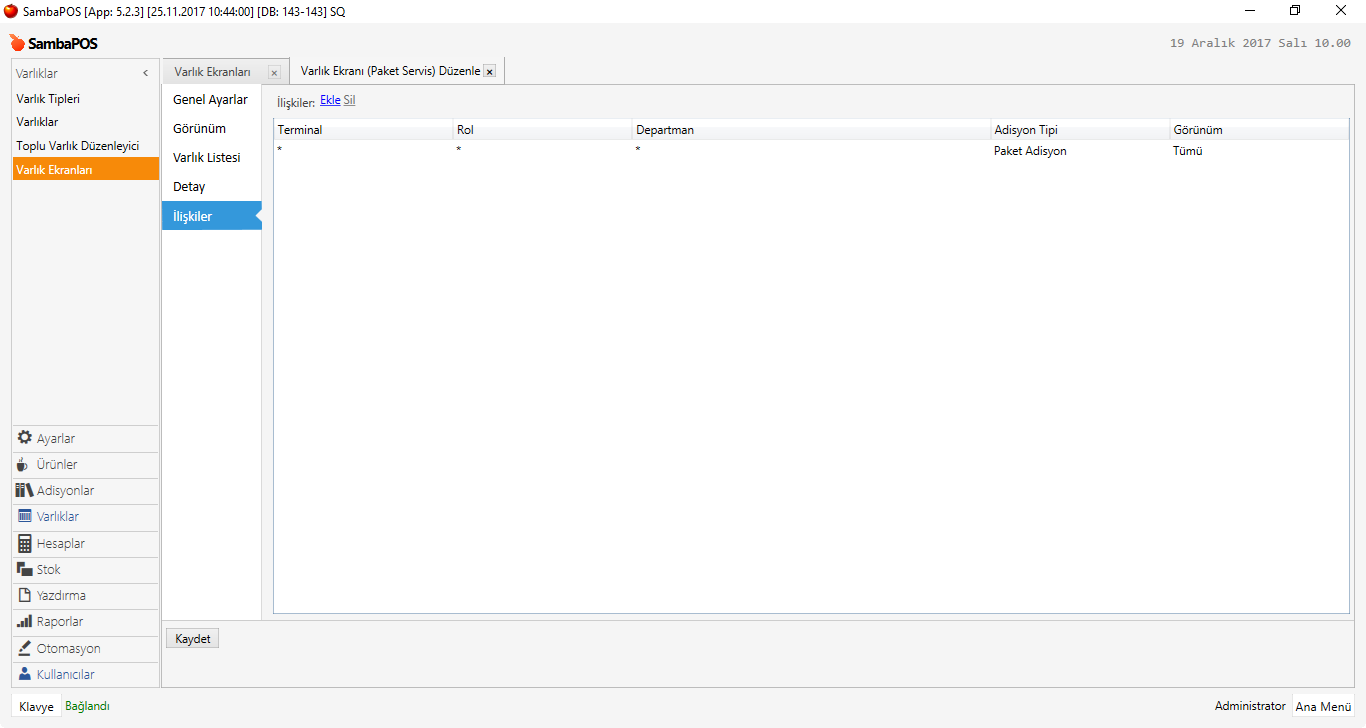1366x728 pixels.
Task: Open the Genel Ayarlar section
Action: [210, 100]
